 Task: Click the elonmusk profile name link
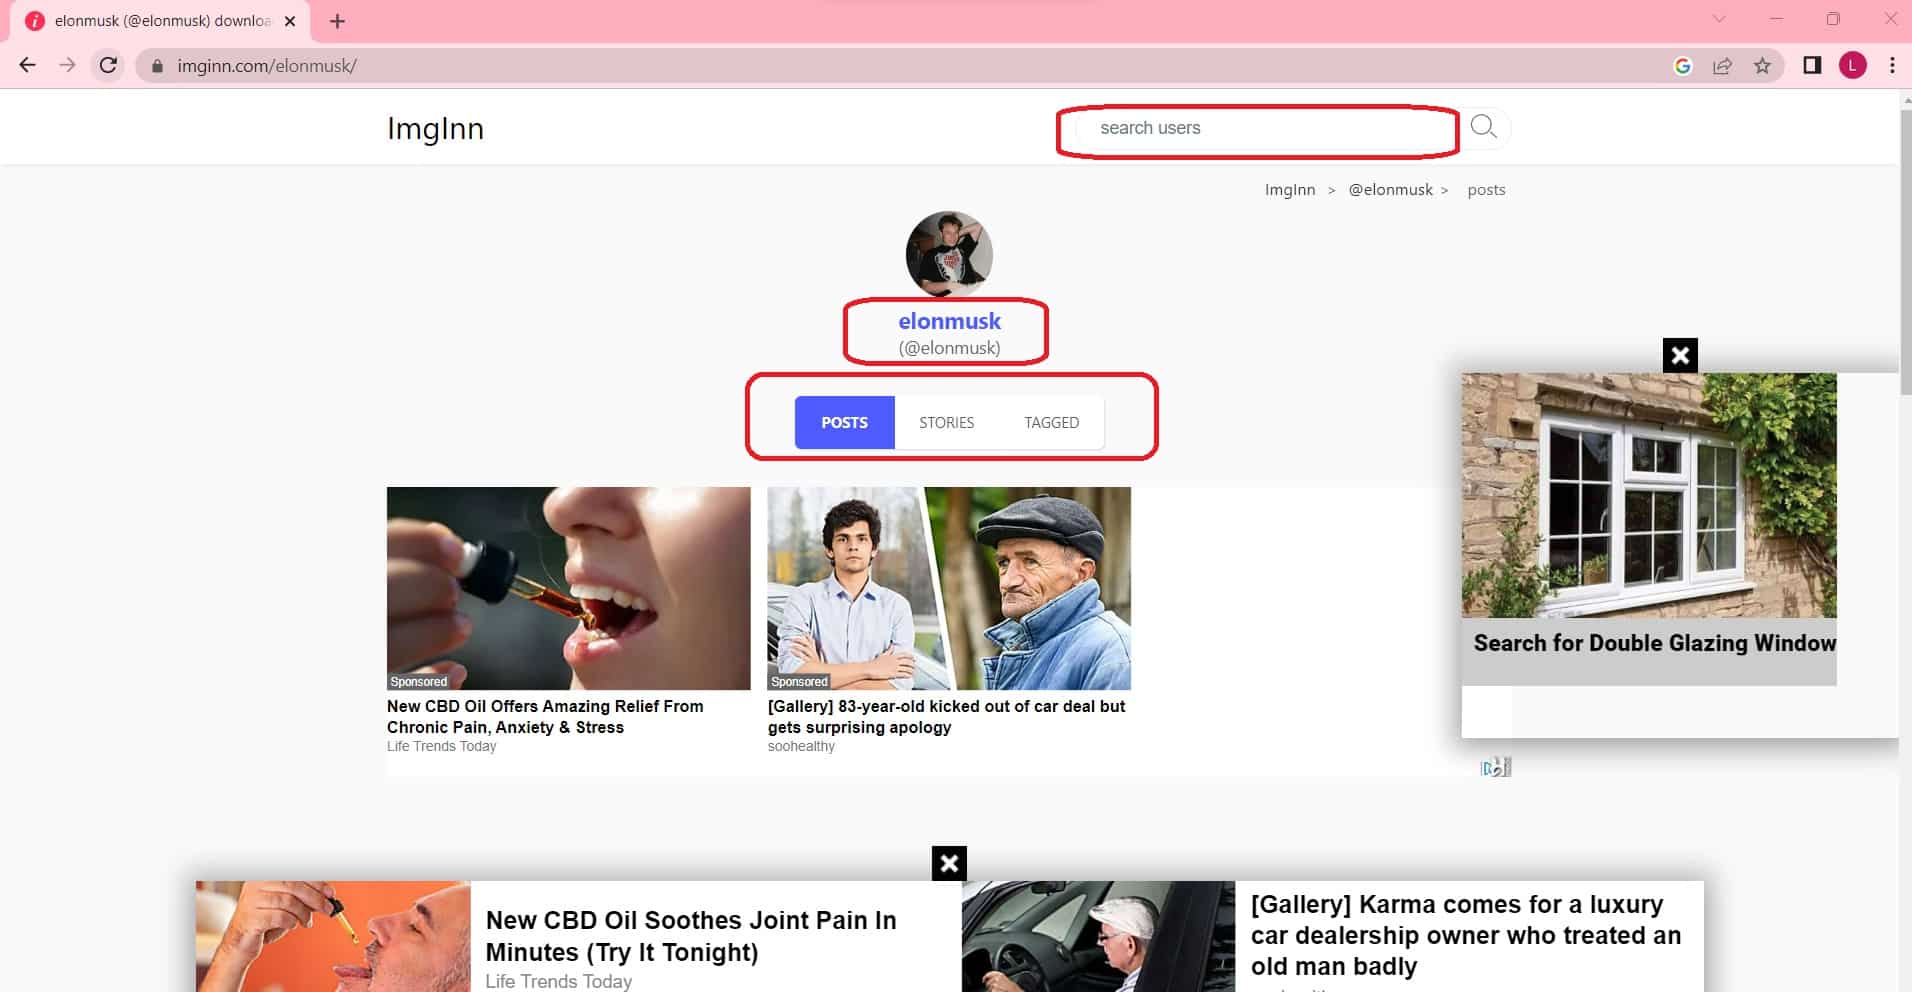pos(948,321)
